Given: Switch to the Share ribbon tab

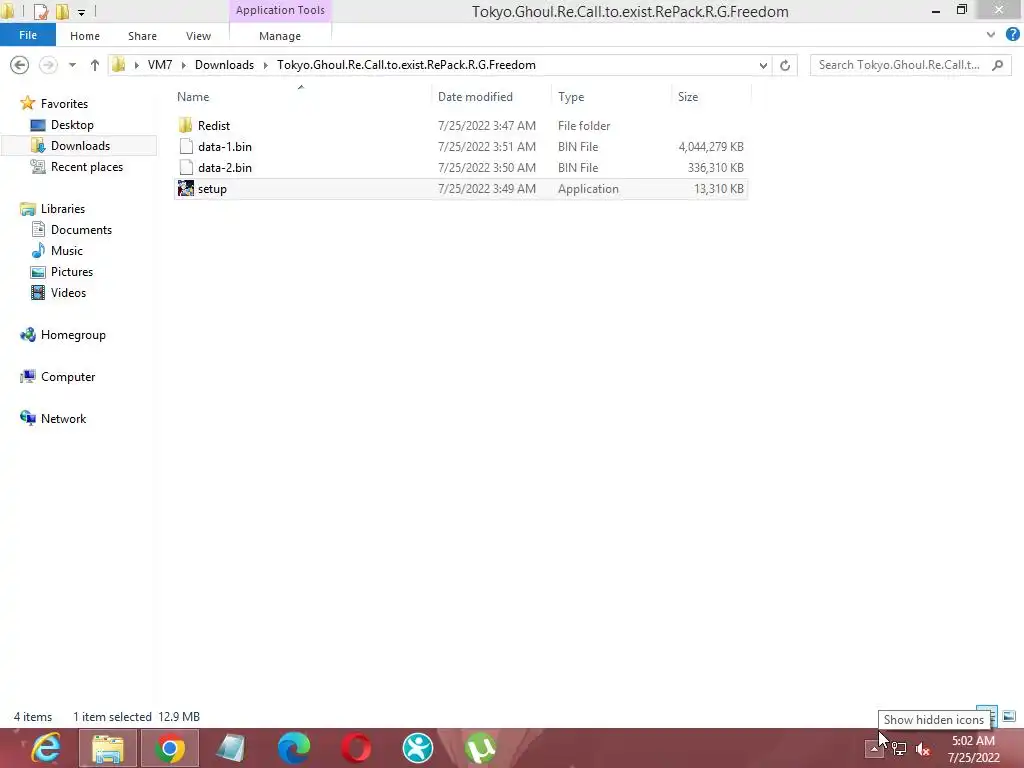Looking at the screenshot, I should tap(142, 36).
